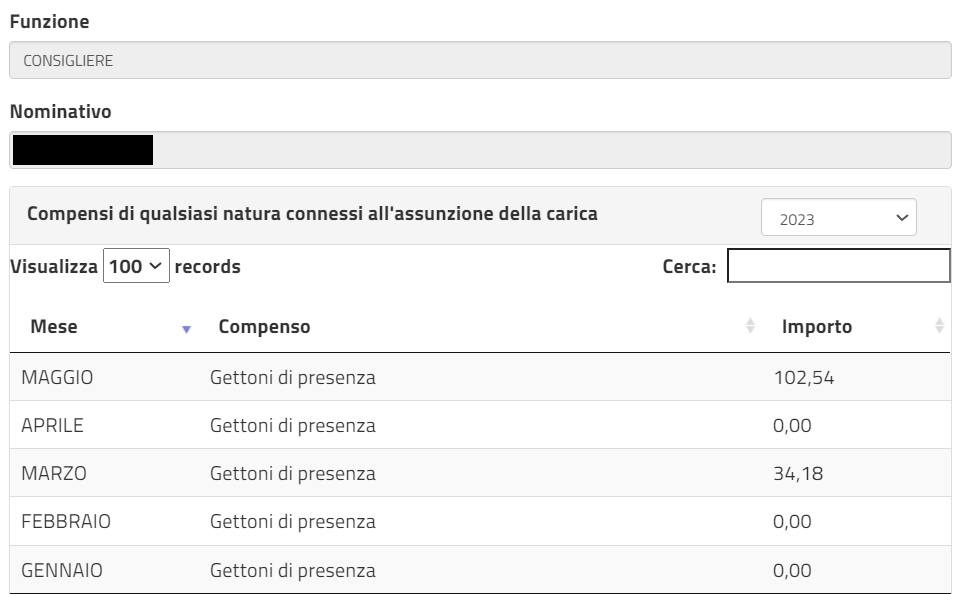This screenshot has height=594, width=967.
Task: Click the 102,54 amount cell
Action: click(x=804, y=377)
